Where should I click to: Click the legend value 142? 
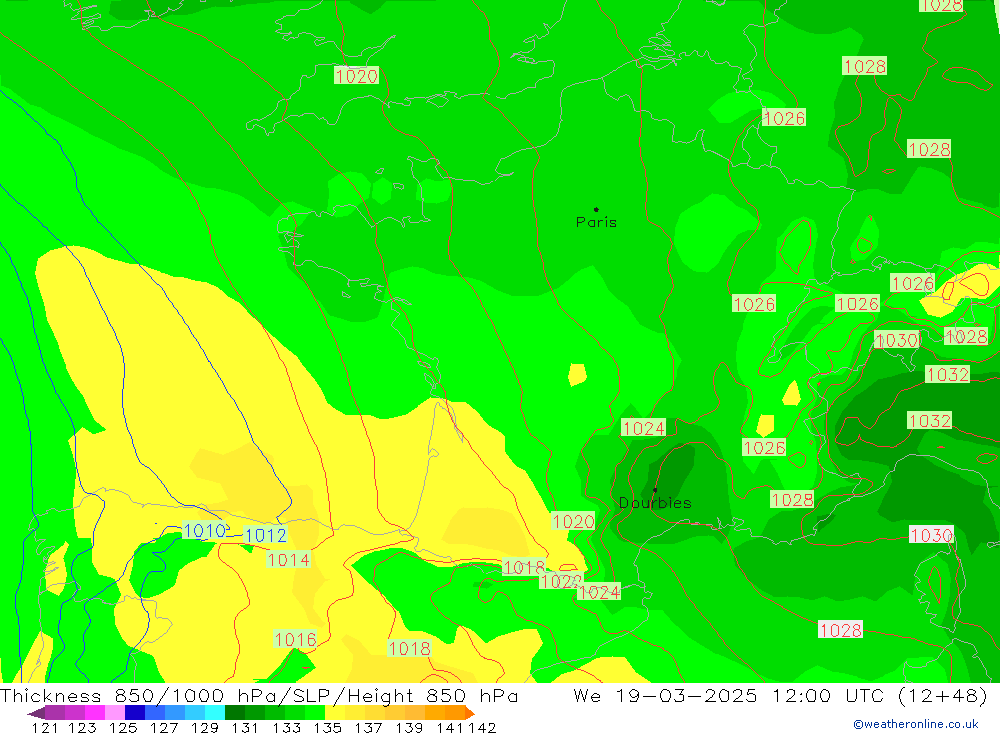[482, 727]
